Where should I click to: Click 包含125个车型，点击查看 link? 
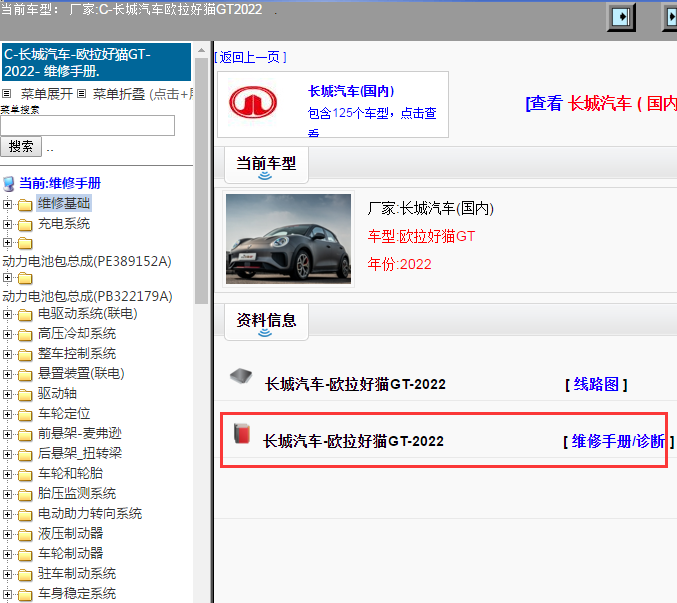click(x=372, y=121)
